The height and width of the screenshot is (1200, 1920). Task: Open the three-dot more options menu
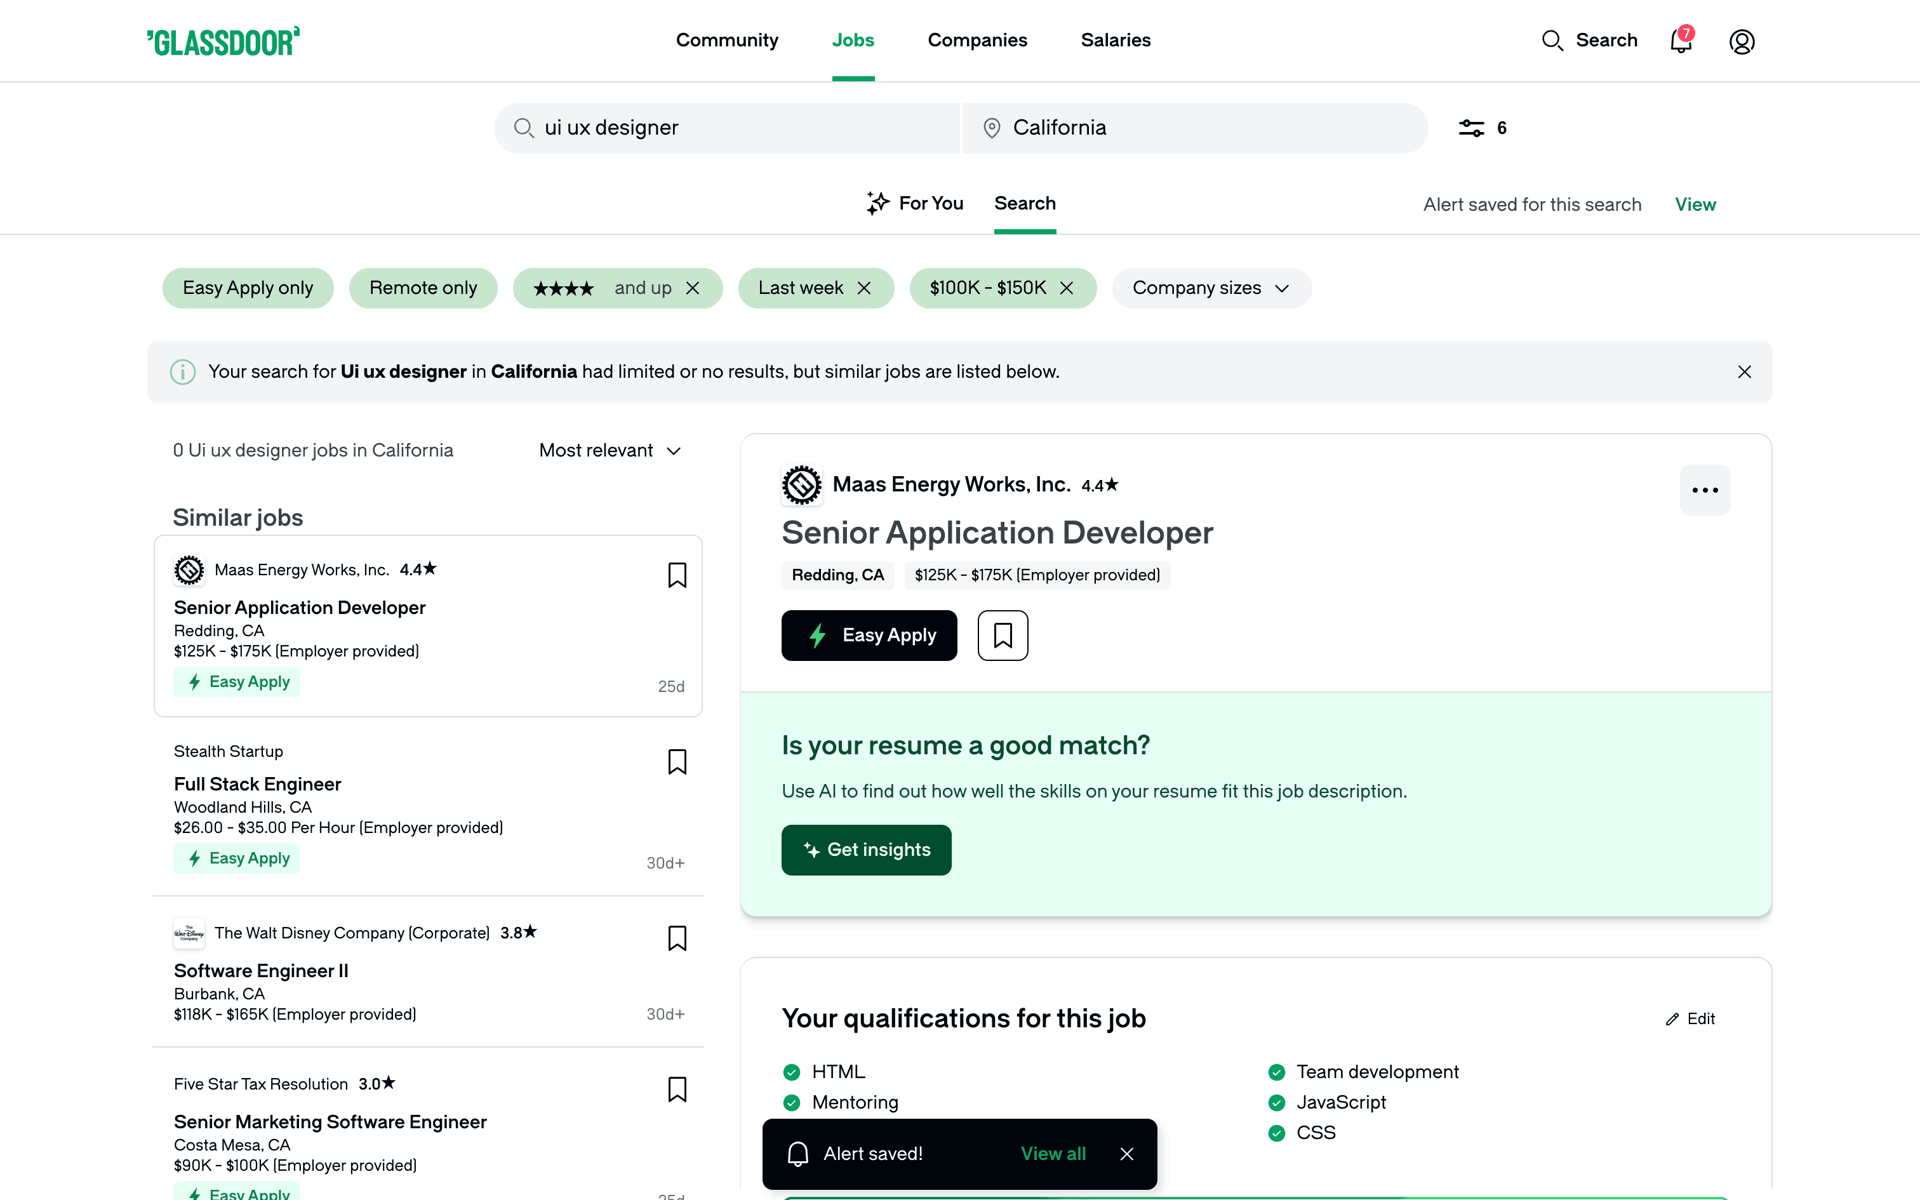[x=1705, y=490]
